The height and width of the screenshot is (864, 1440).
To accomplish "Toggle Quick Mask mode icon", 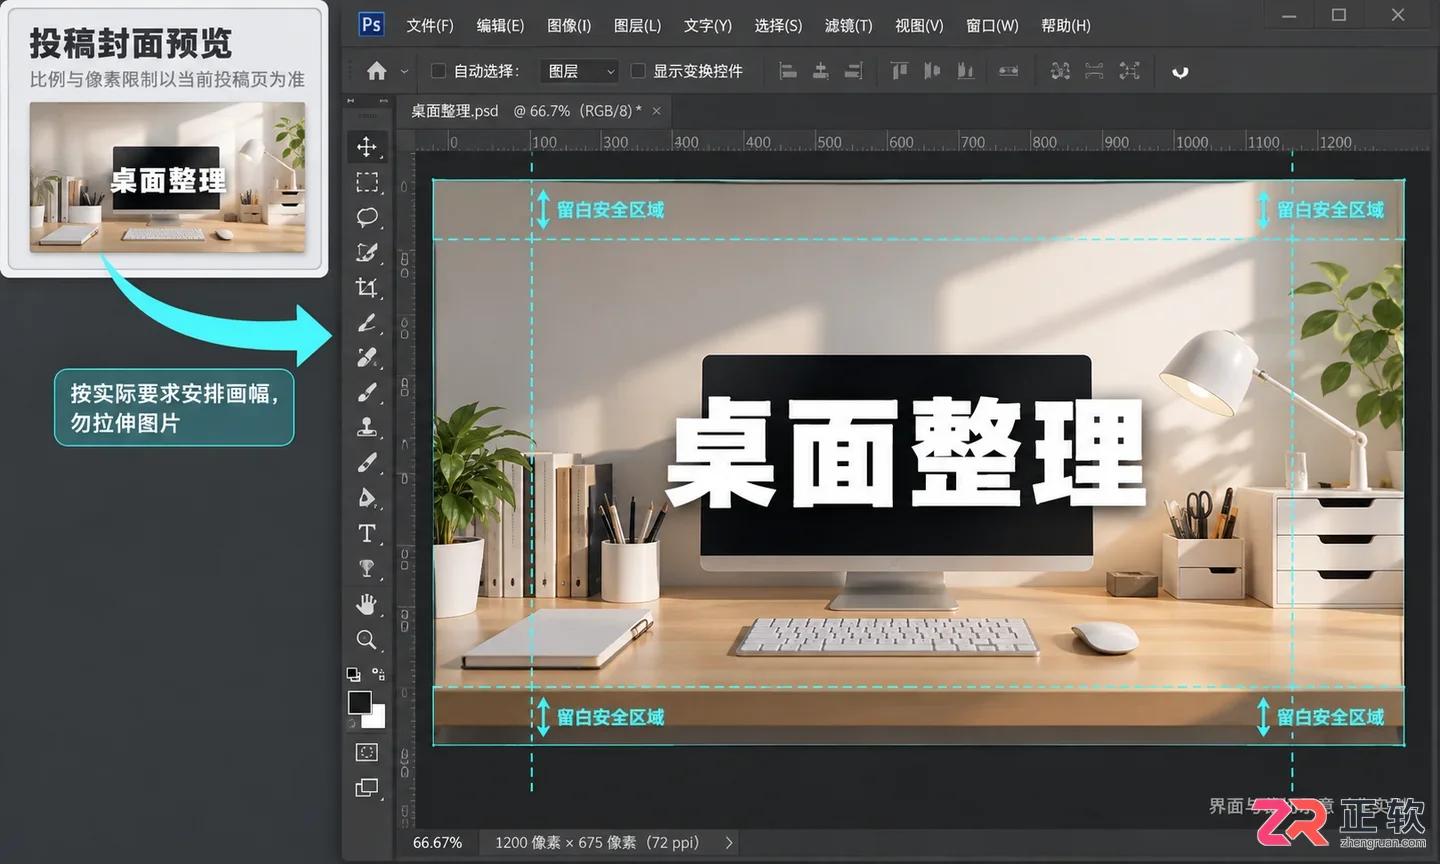I will tap(367, 752).
